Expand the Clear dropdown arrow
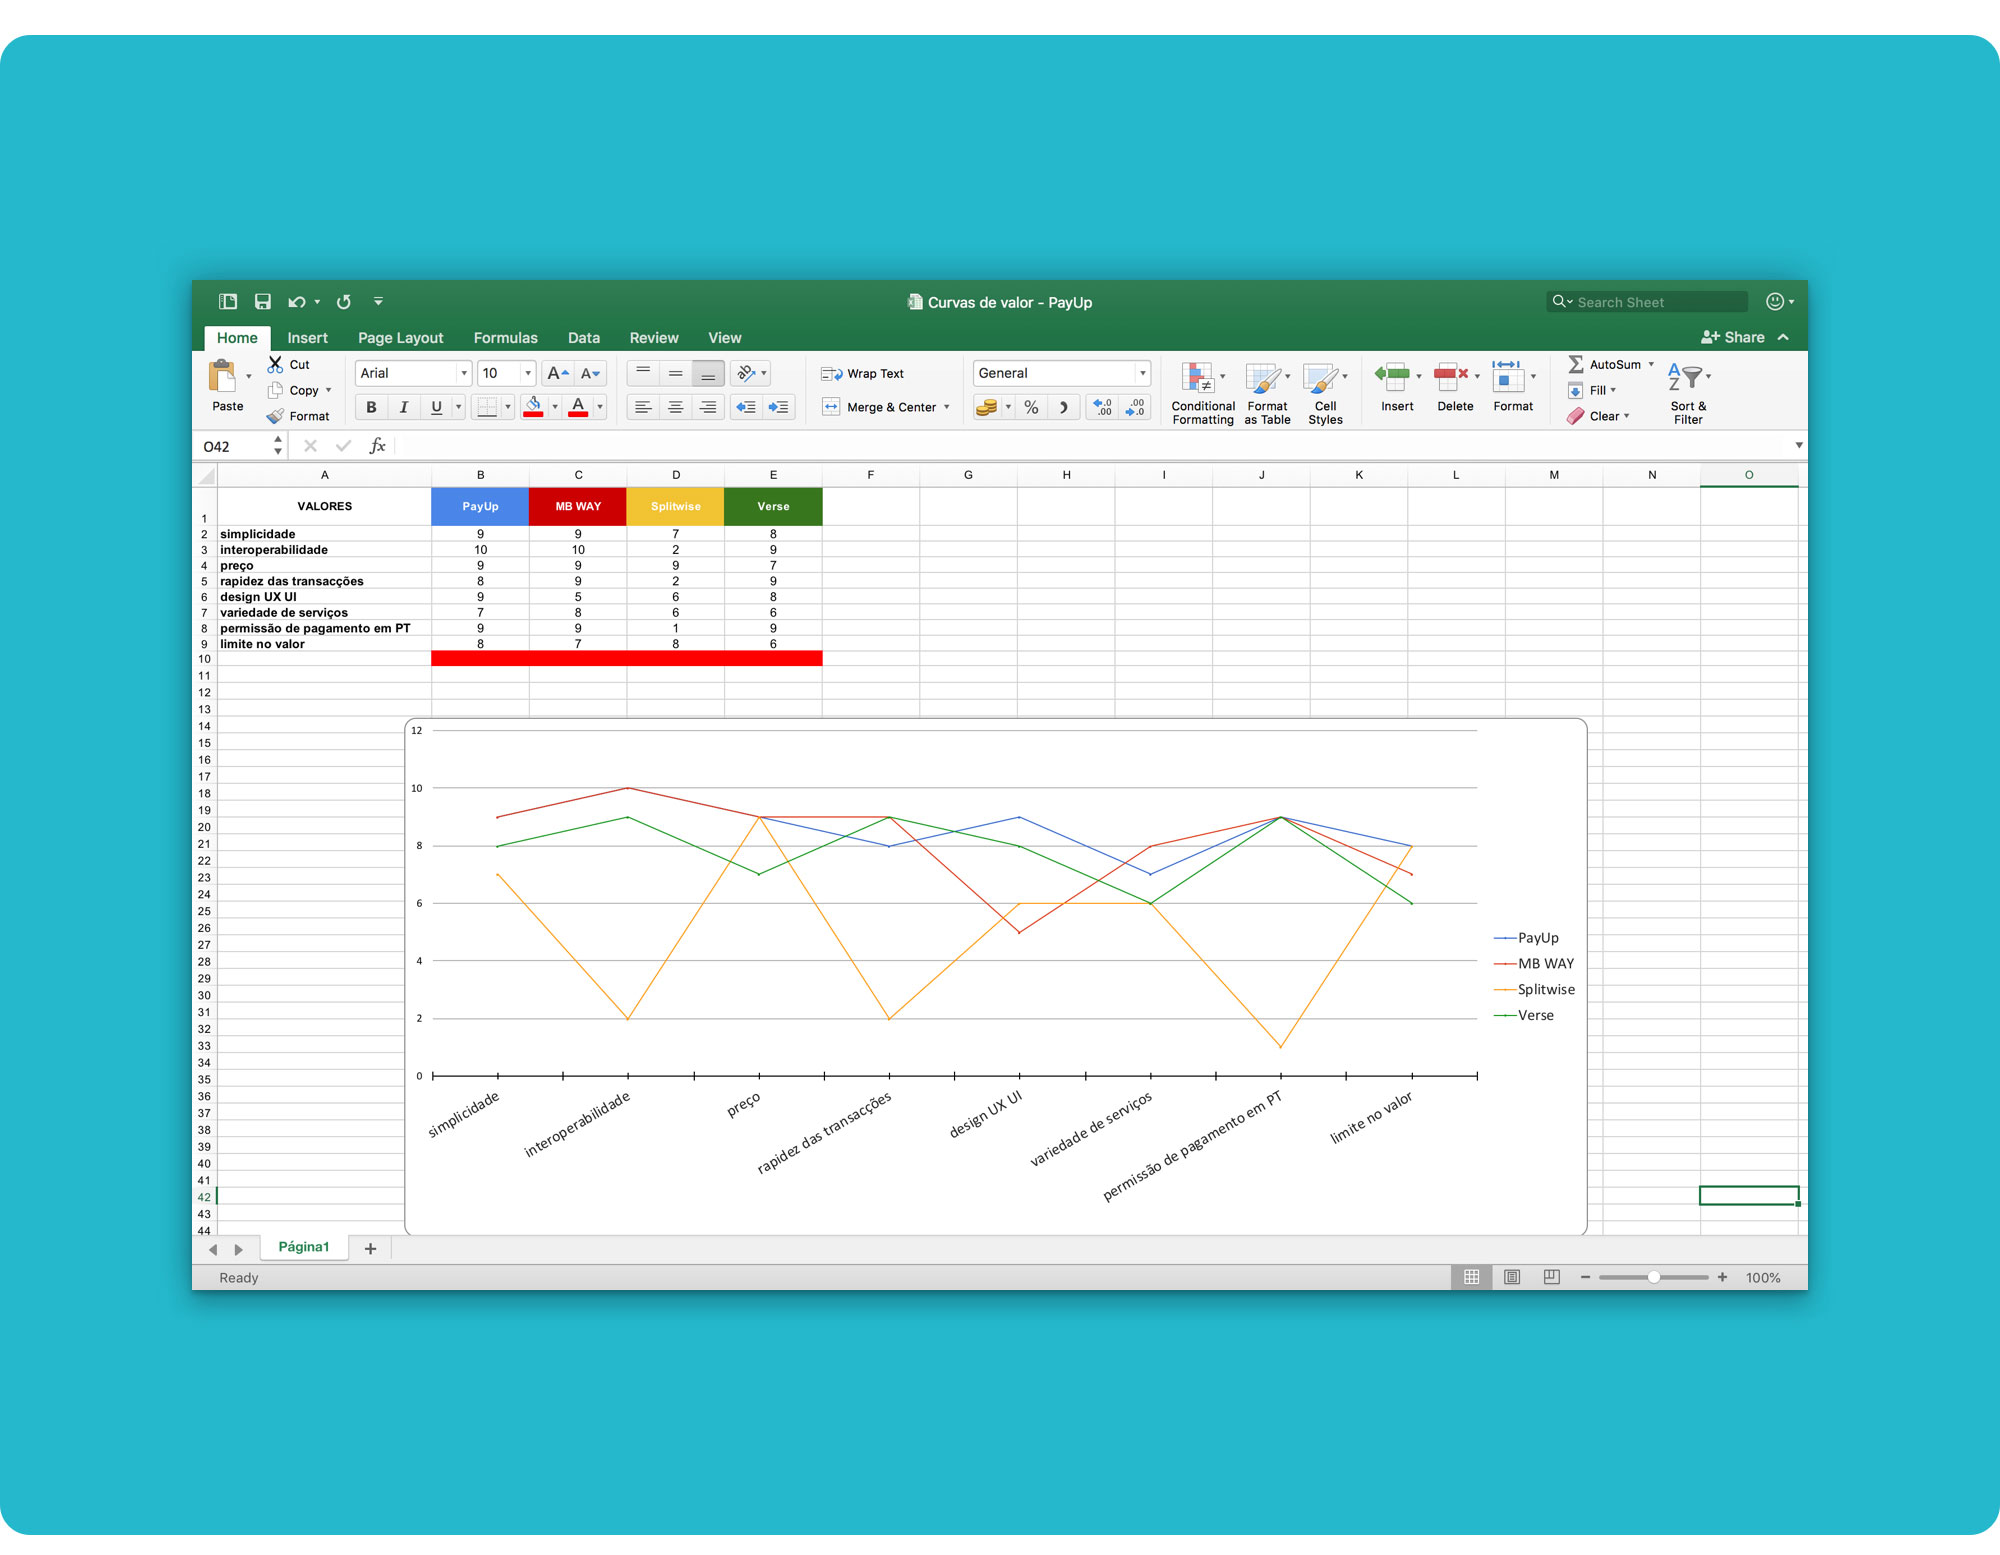The width and height of the screenshot is (2000, 1555). click(1627, 416)
